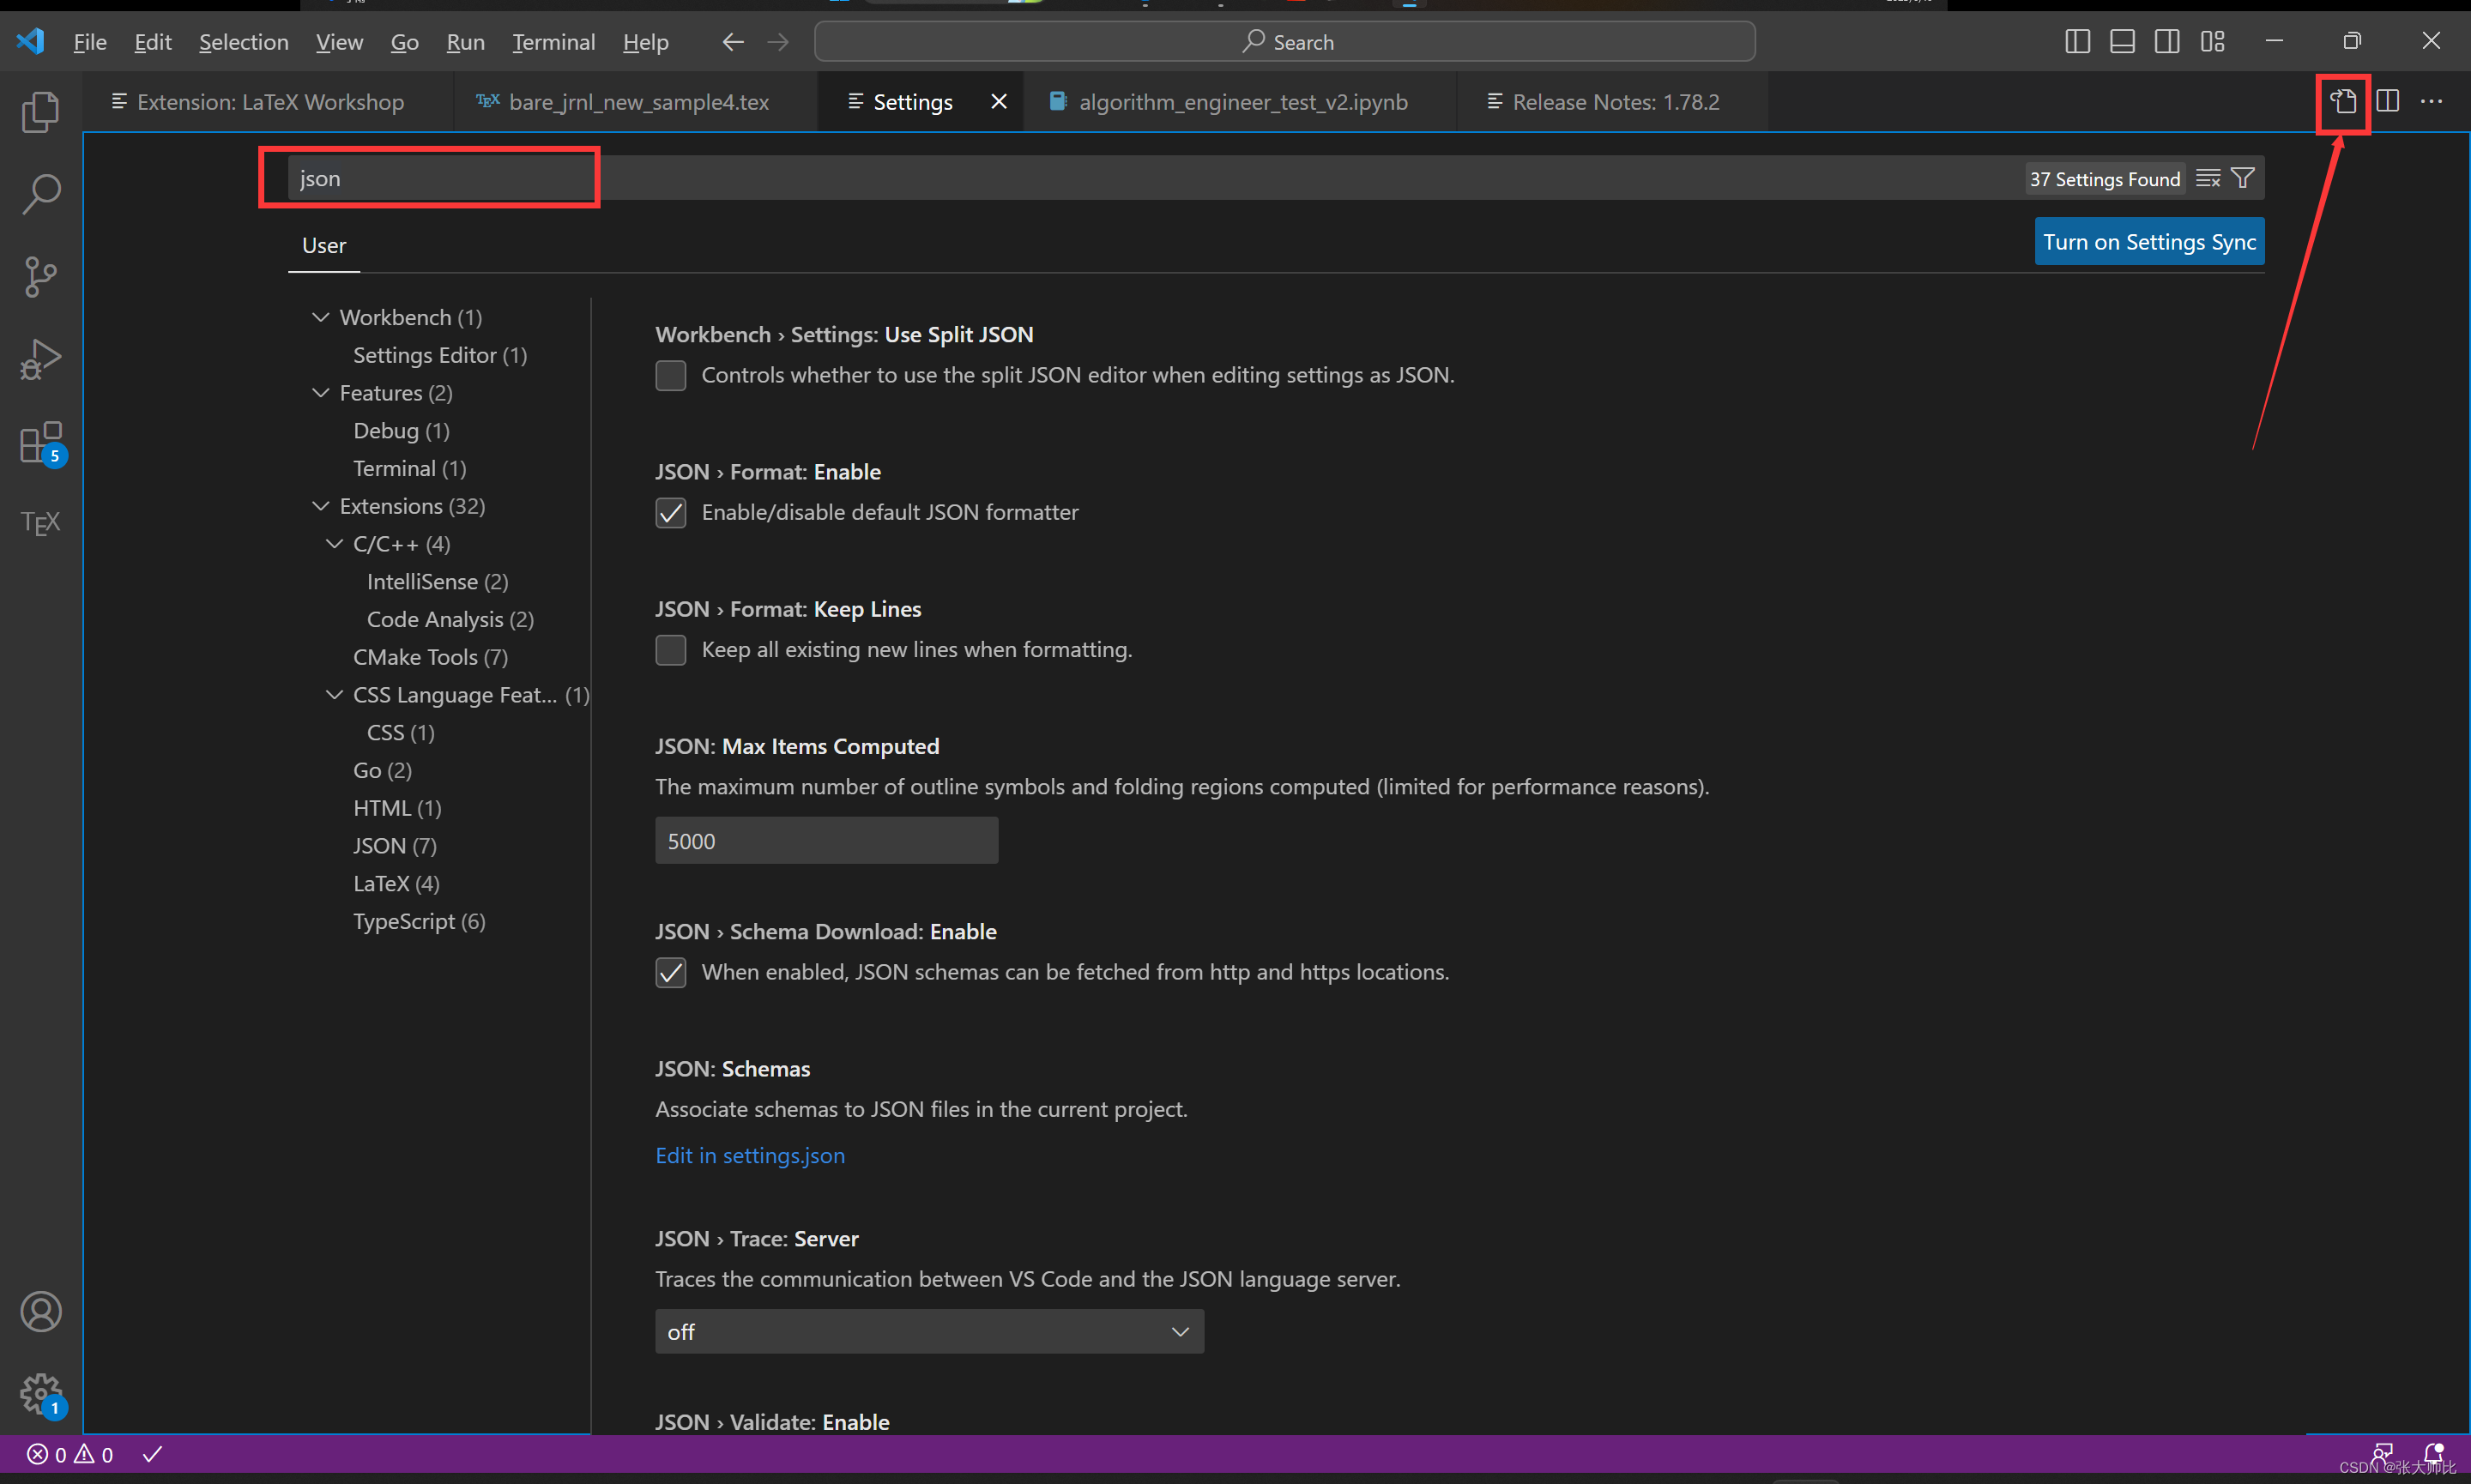Select CMake Tools (7) in settings tree

point(430,658)
